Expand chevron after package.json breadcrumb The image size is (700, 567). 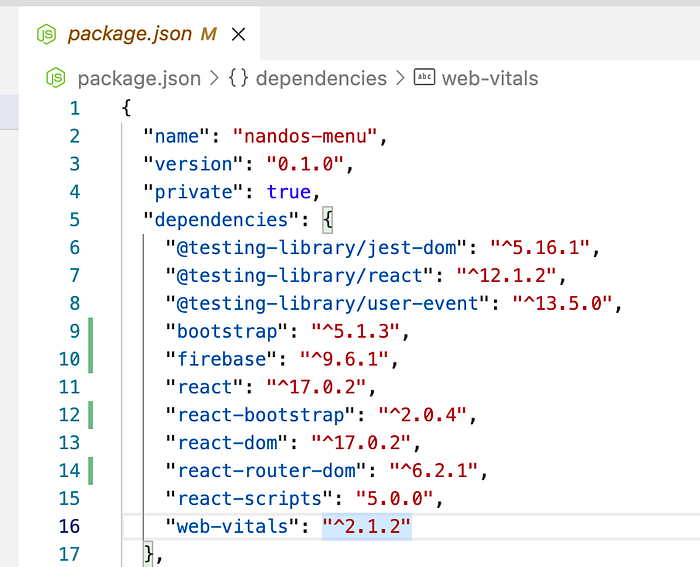[215, 79]
